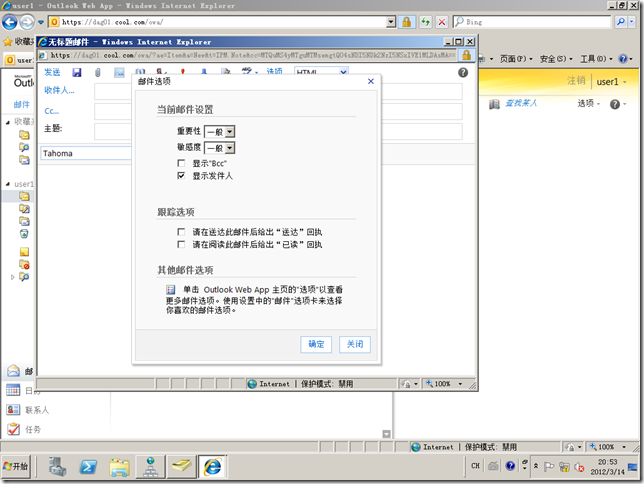Open the 敏感度 sensitivity dropdown
The height and width of the screenshot is (484, 644).
pyautogui.click(x=220, y=147)
